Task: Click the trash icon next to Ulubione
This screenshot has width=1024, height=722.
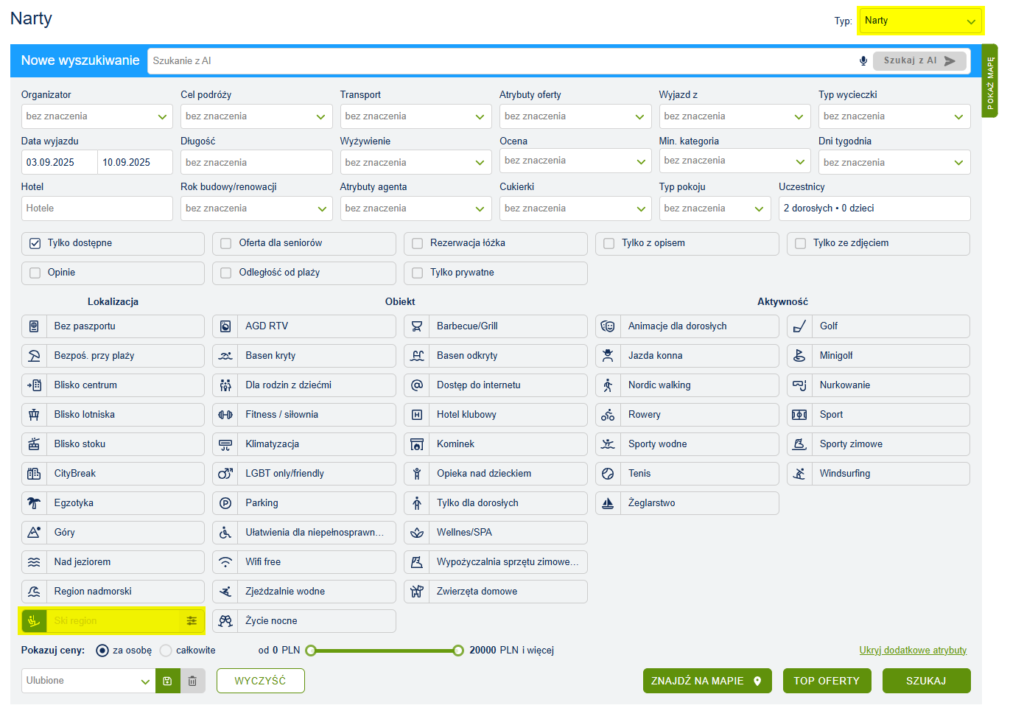Action: (x=193, y=681)
